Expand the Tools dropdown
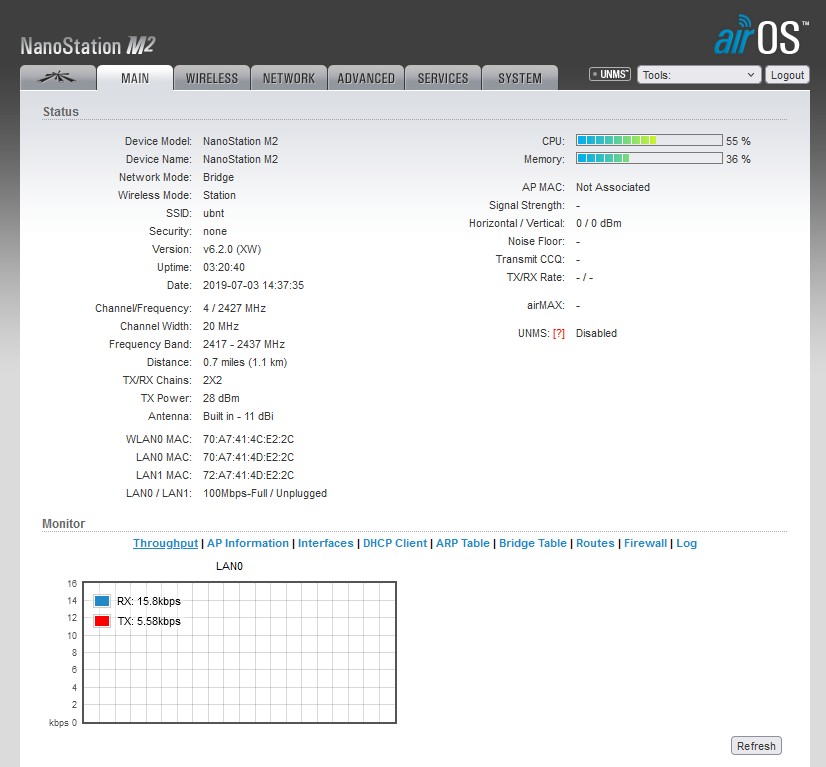The width and height of the screenshot is (826, 767). 699,75
